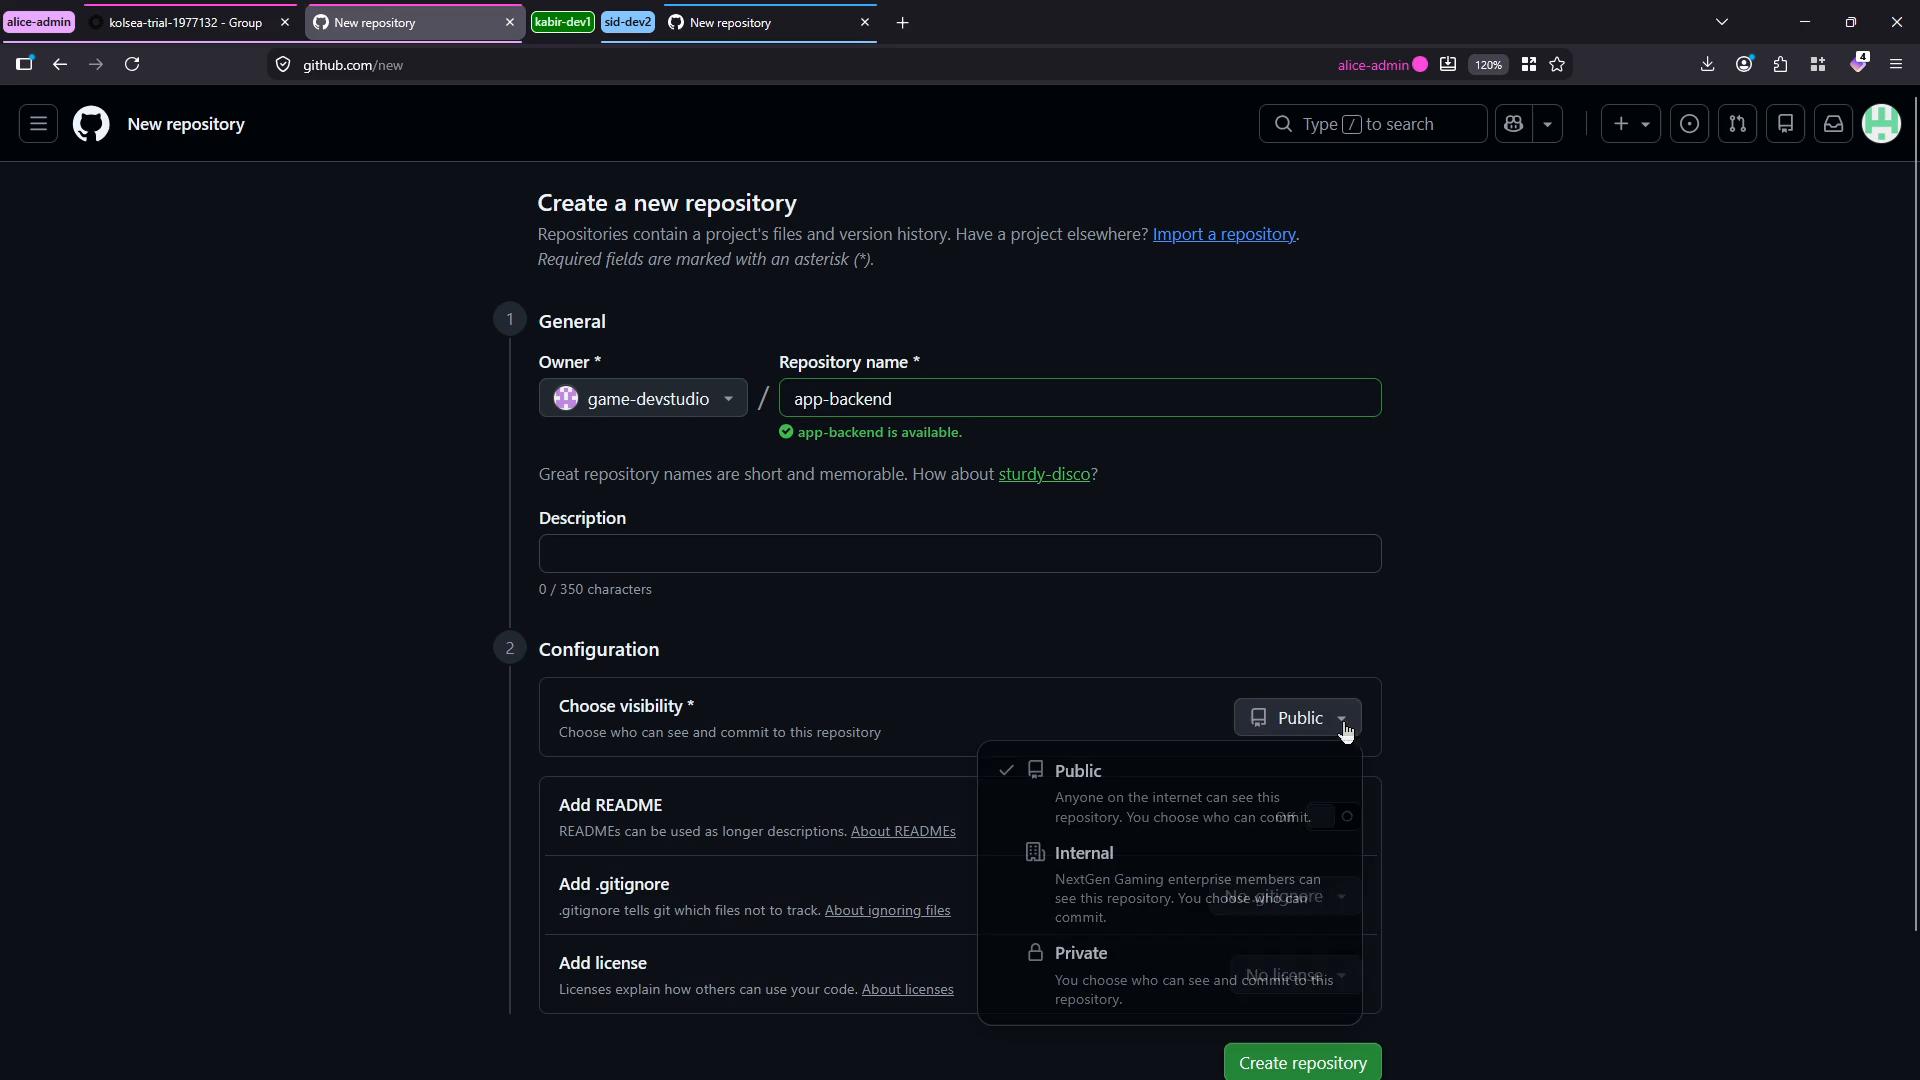The image size is (1920, 1080).
Task: Open the Notifications inbox icon
Action: 1833,124
